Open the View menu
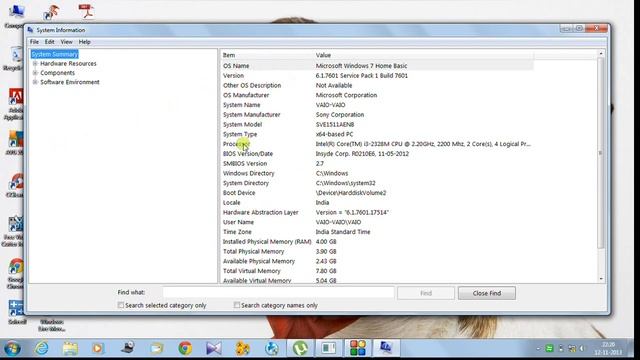Viewport: 640px width, 360px height. tap(66, 42)
